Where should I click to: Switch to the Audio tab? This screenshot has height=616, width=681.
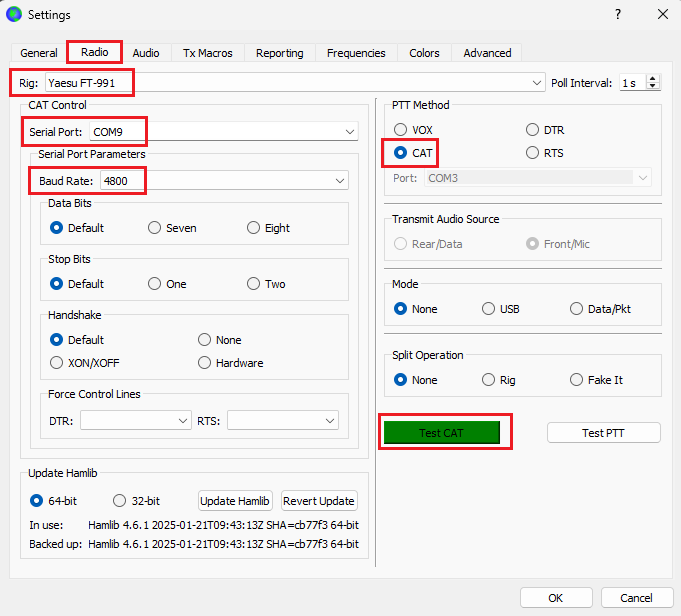click(146, 53)
